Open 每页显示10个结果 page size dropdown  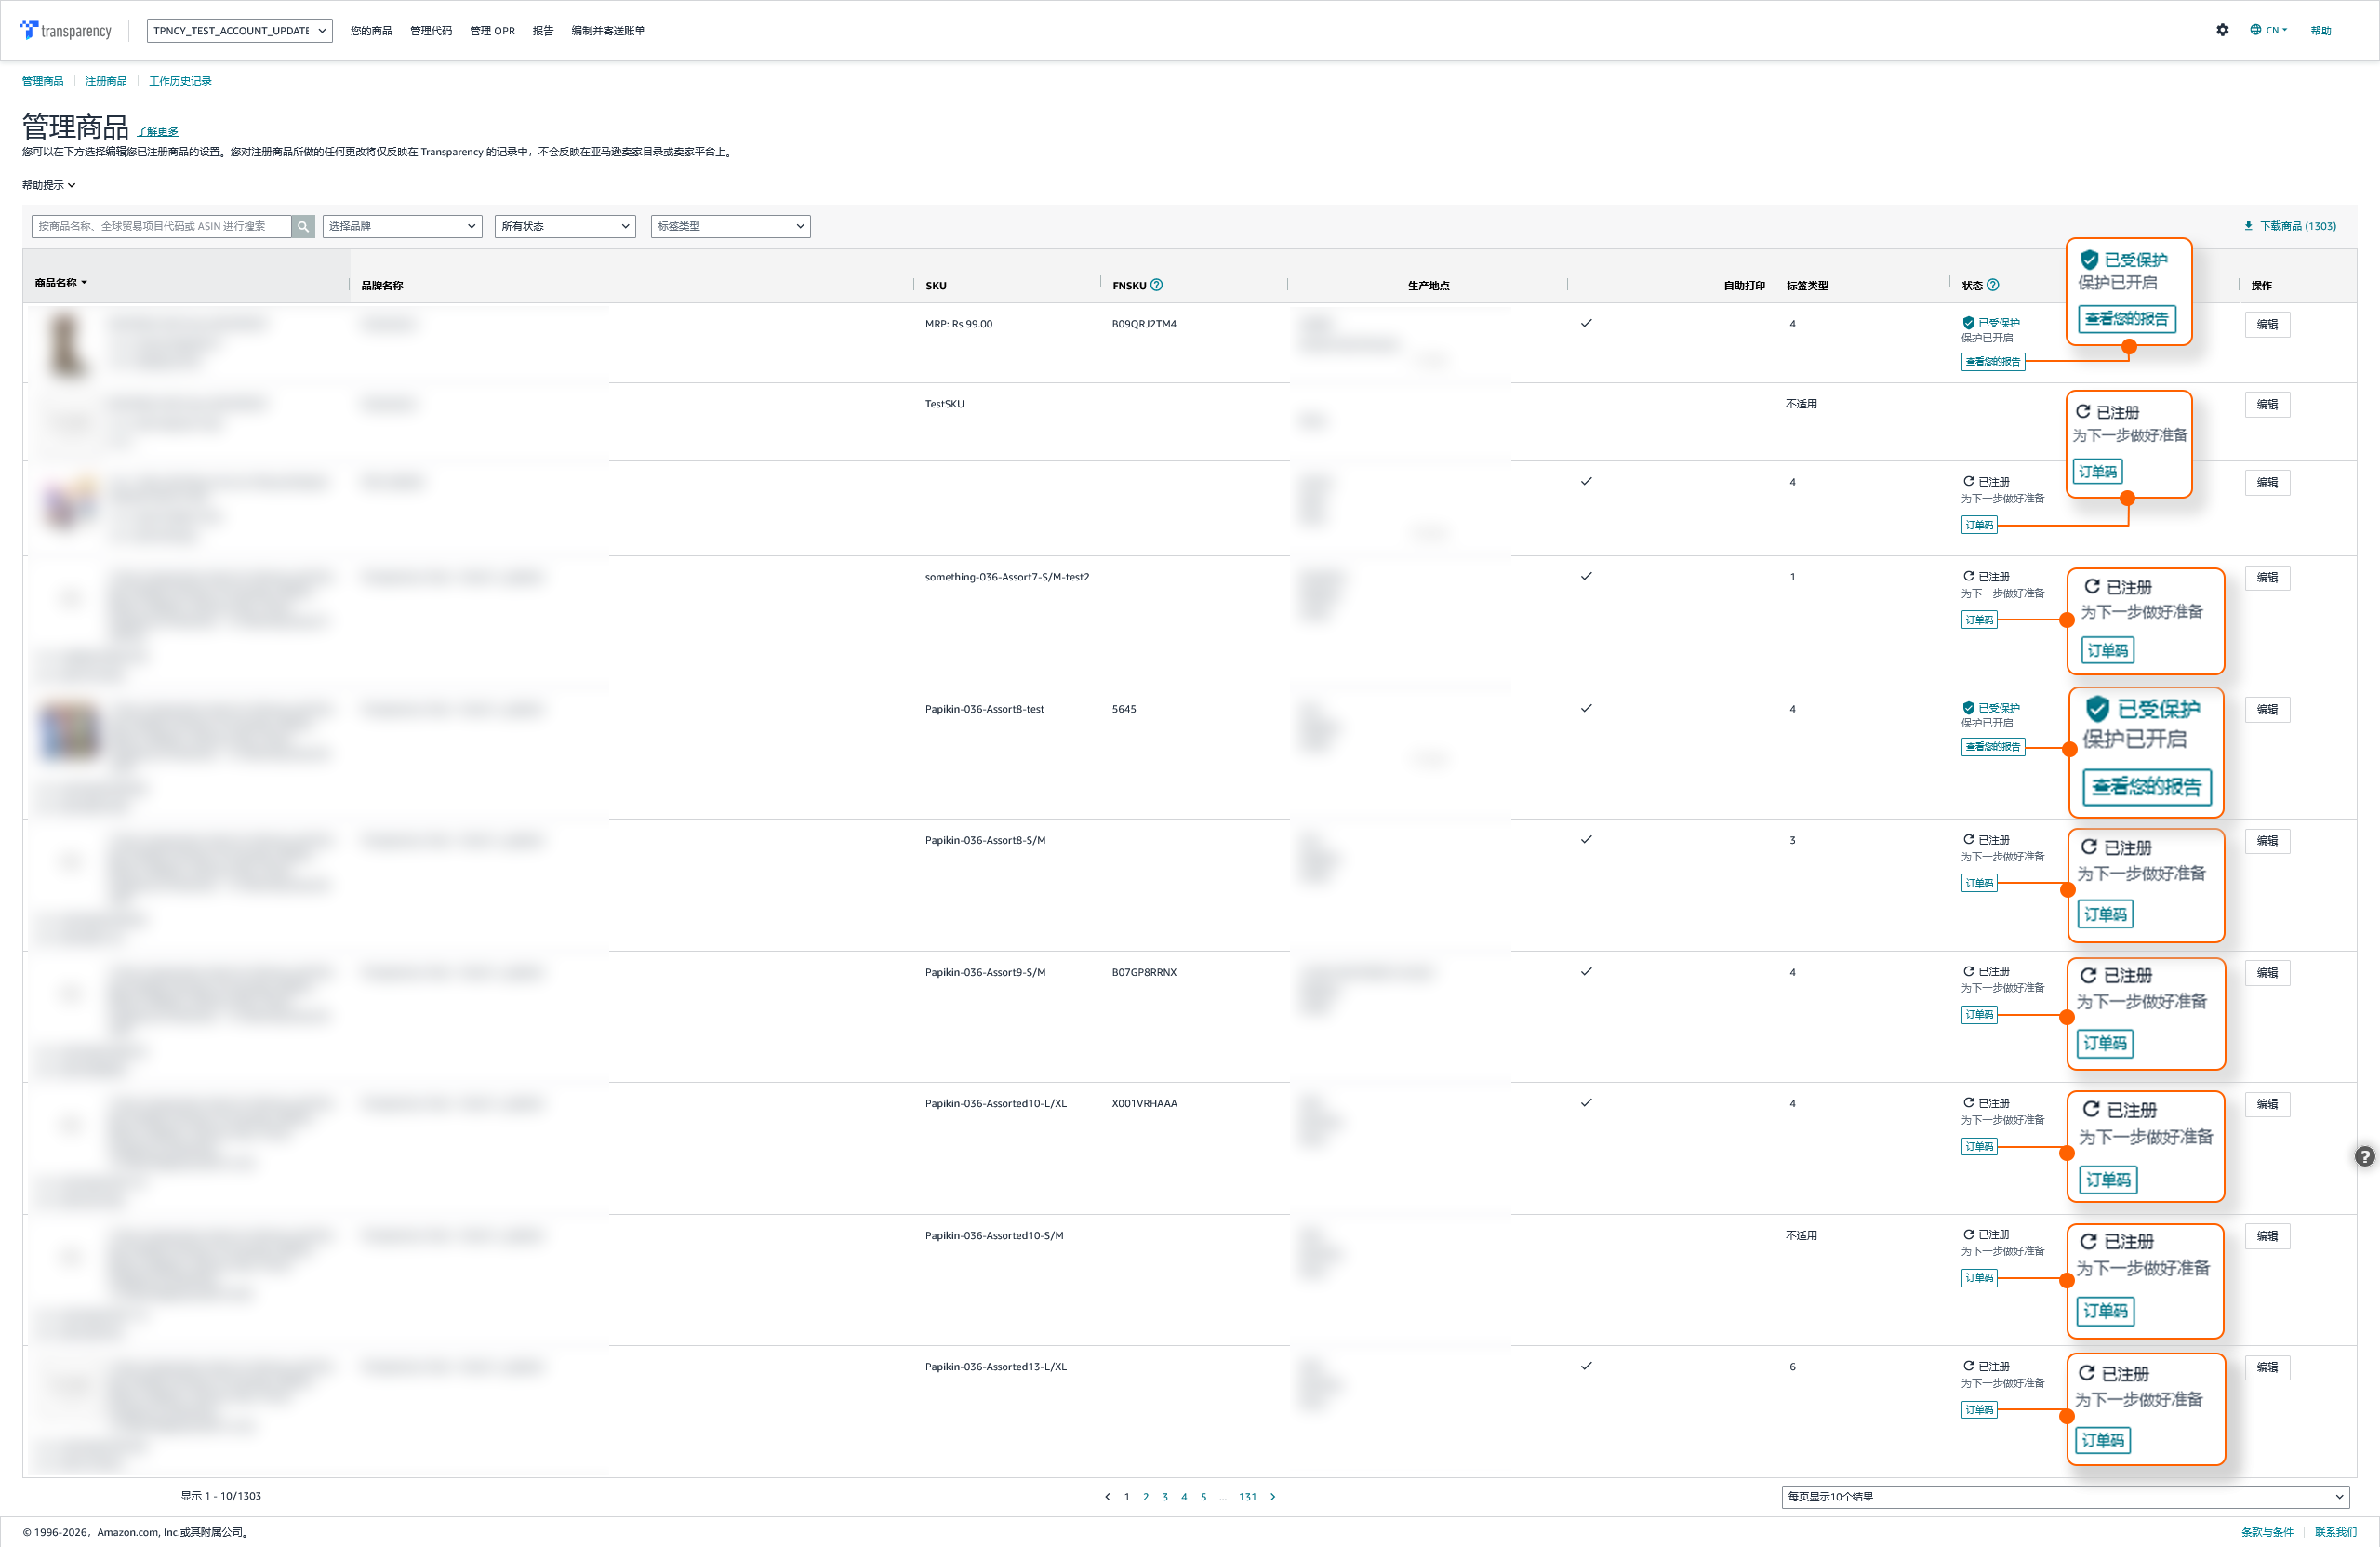(2065, 1497)
